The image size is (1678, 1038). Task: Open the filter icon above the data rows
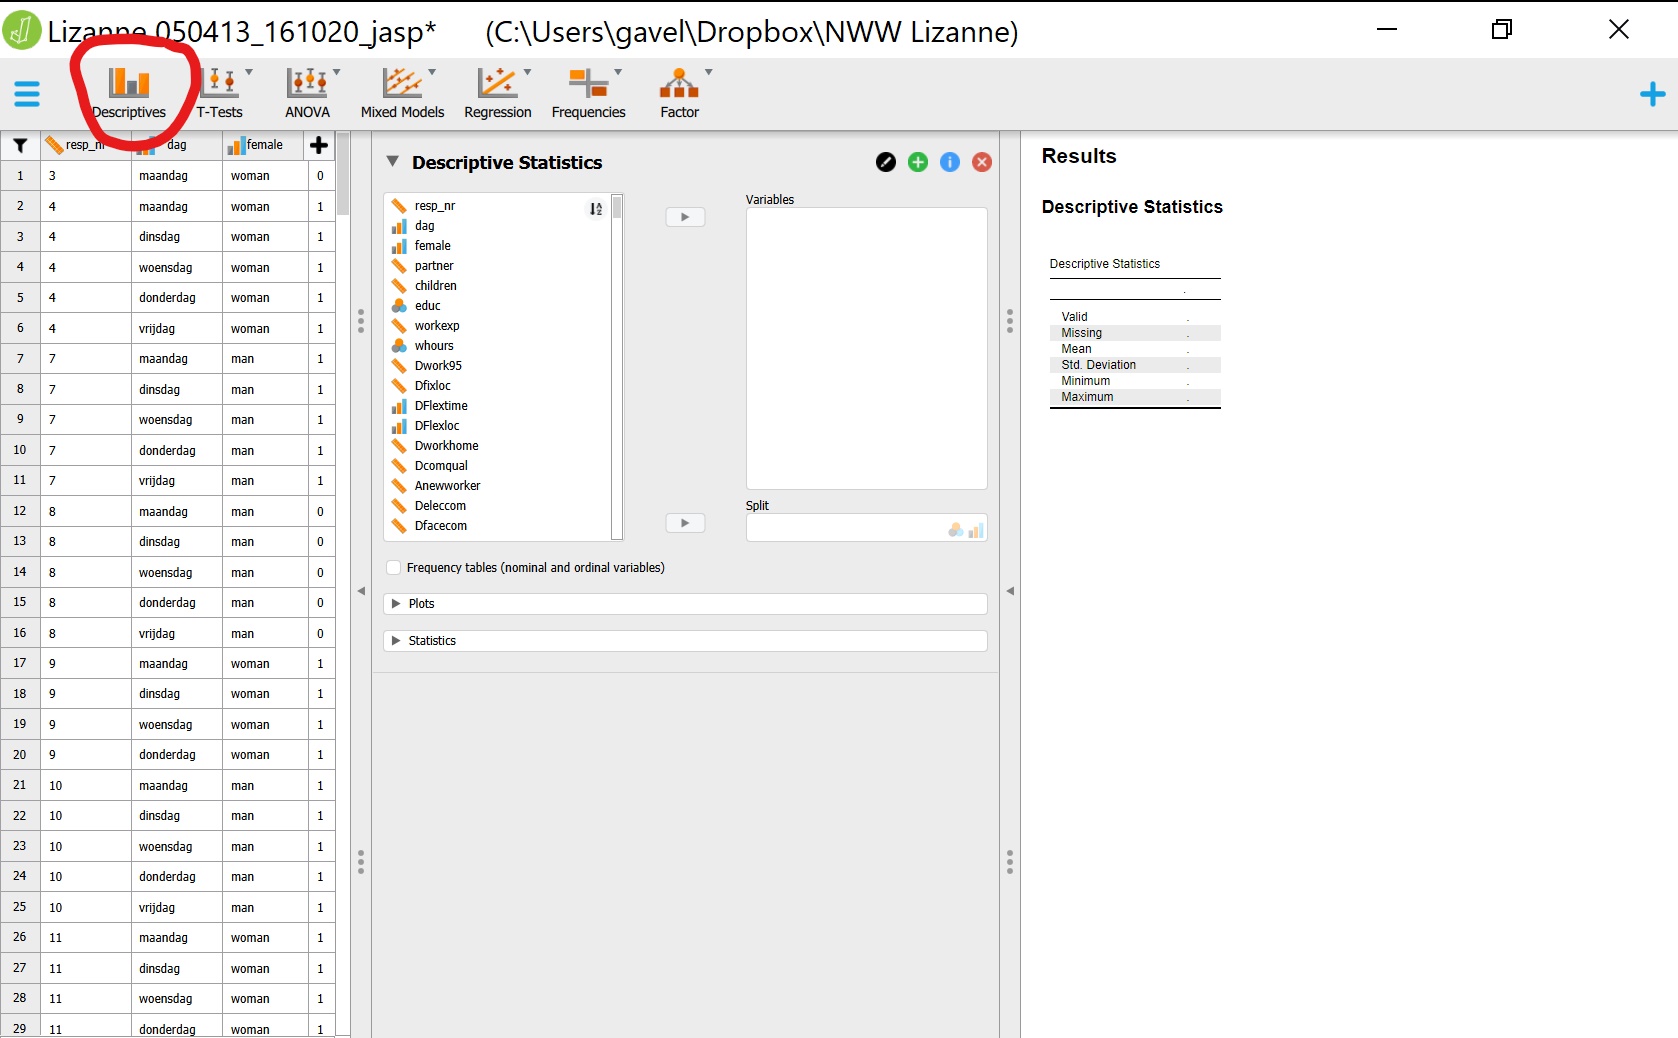coord(19,146)
